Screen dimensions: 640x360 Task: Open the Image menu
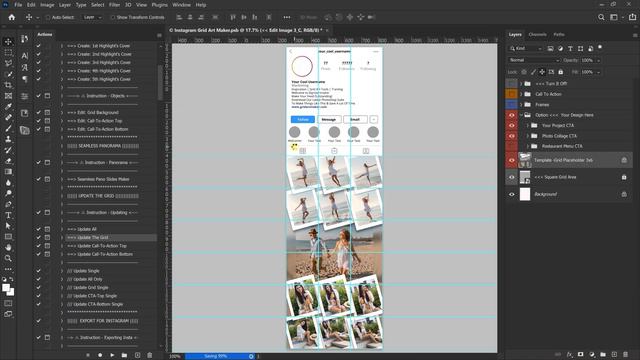pyautogui.click(x=47, y=5)
